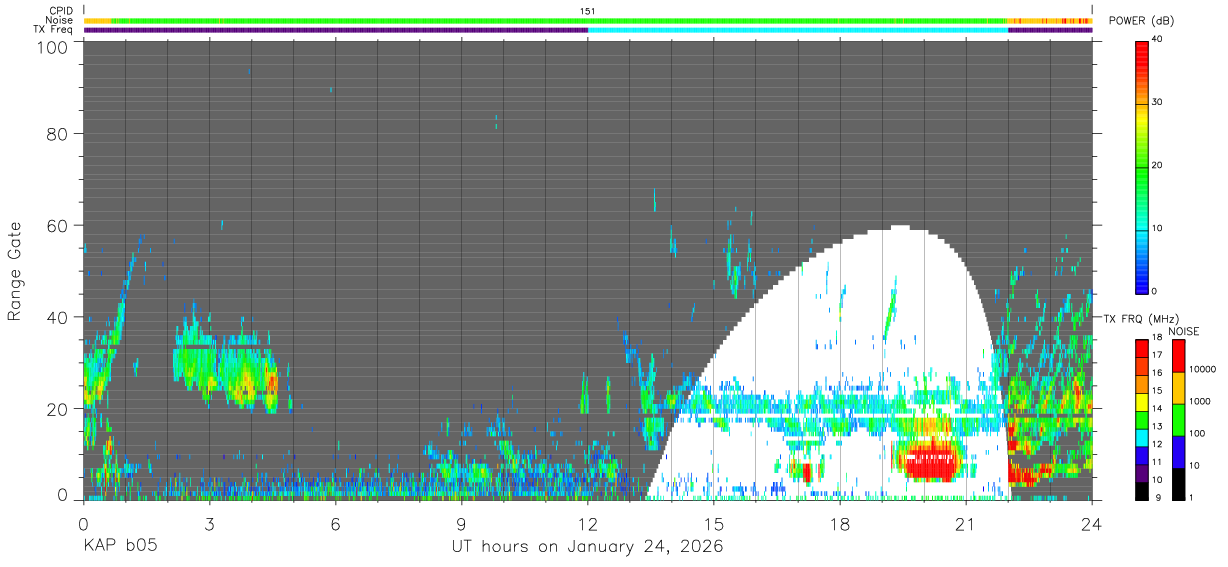The width and height of the screenshot is (1228, 567).
Task: Click 'UT hours on January 24, 2026' axis title
Action: tap(587, 547)
